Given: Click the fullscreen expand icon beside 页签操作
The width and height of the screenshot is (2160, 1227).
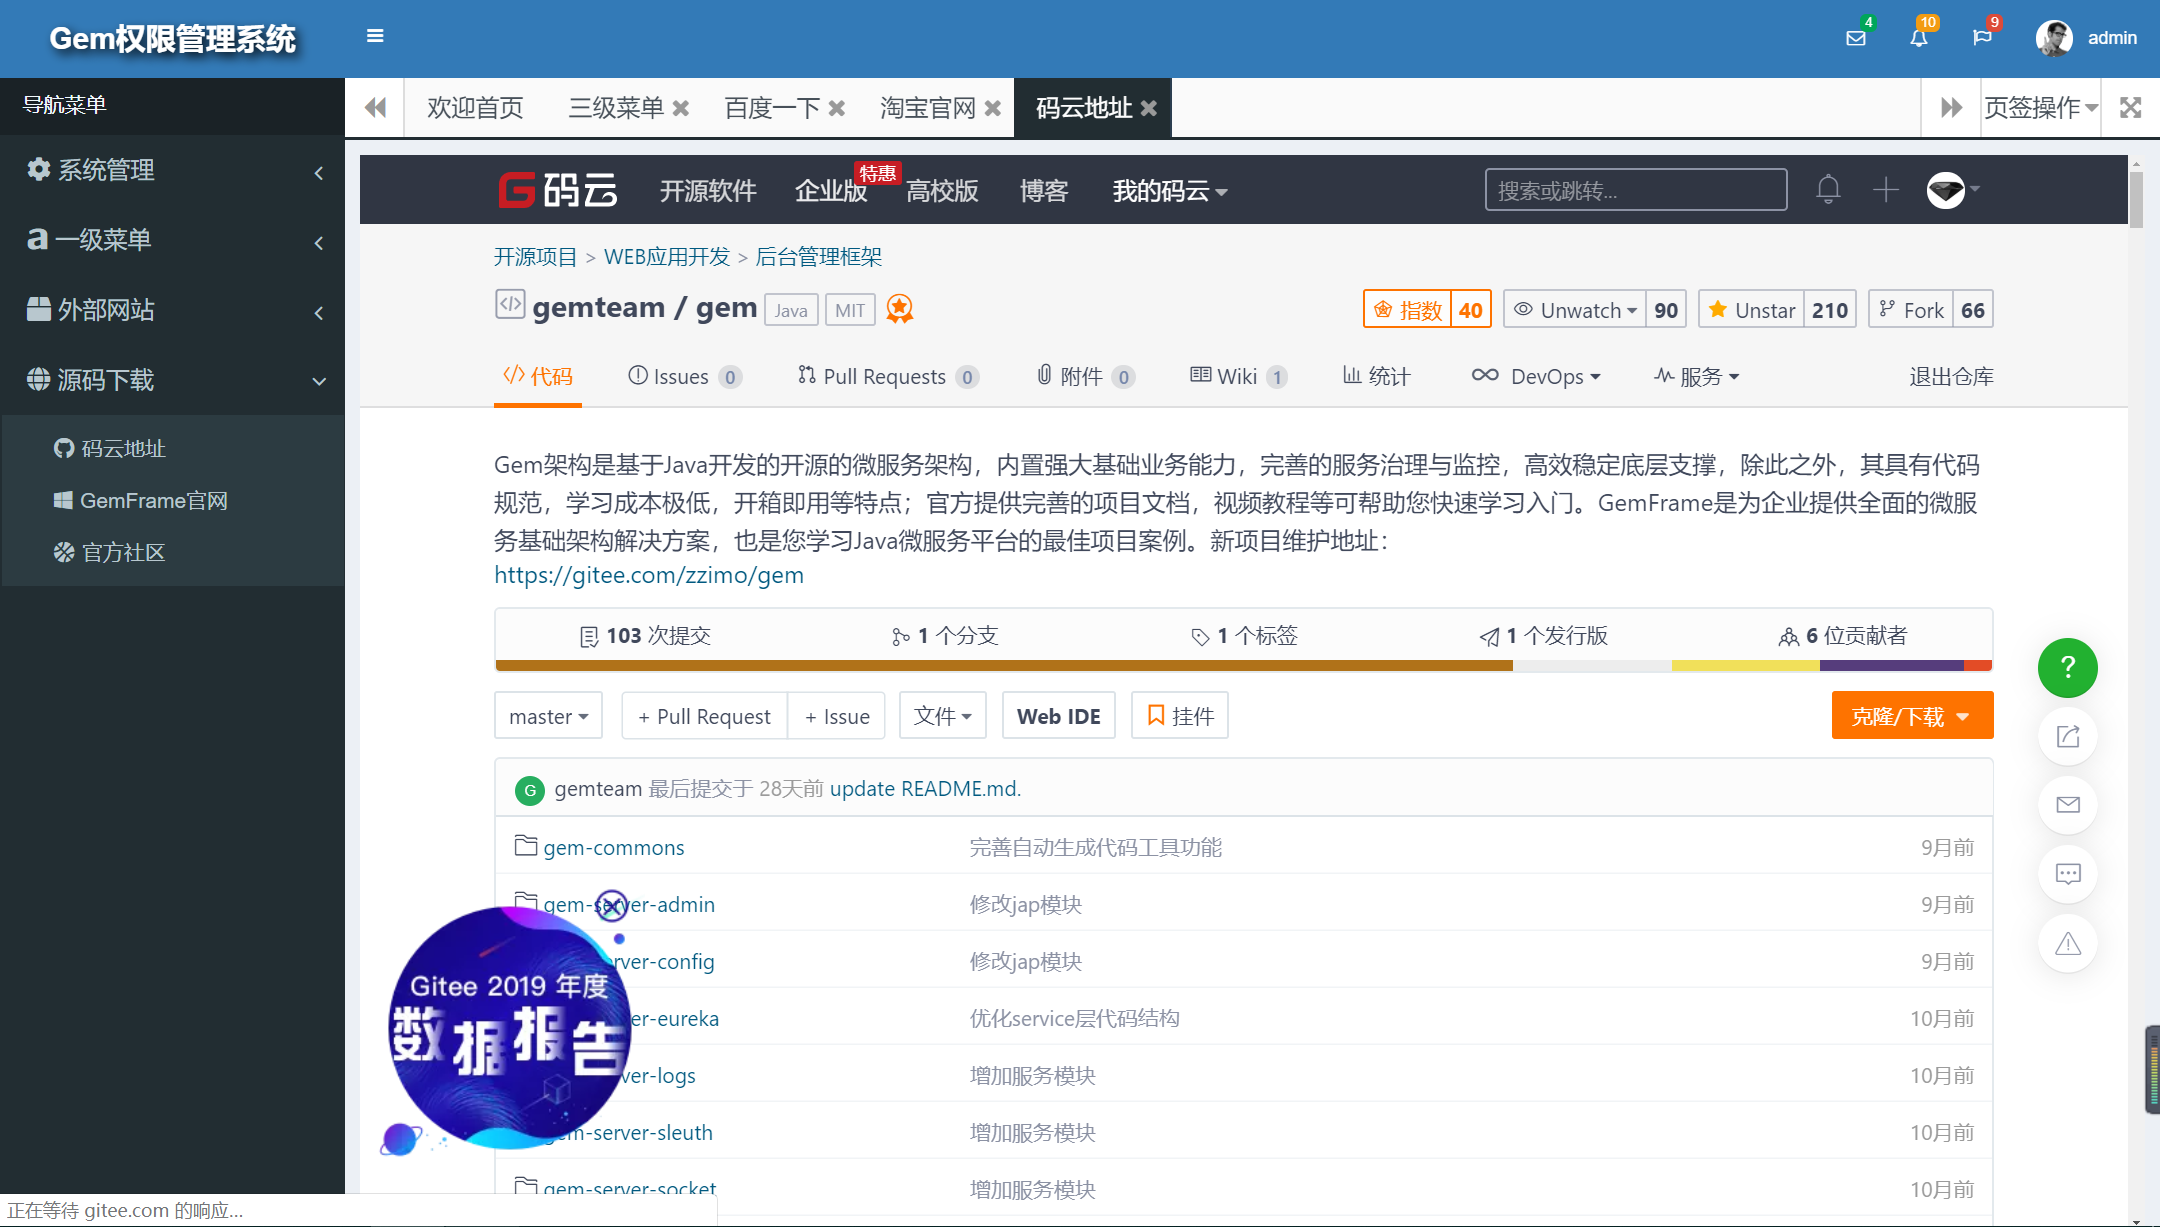Looking at the screenshot, I should [x=2131, y=107].
